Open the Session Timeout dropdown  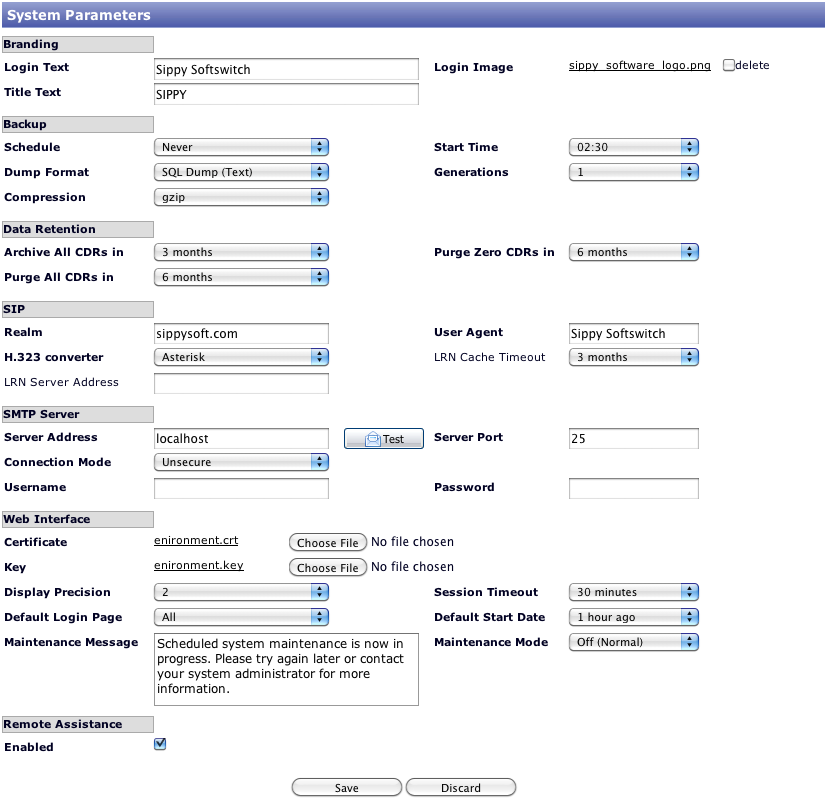tap(633, 592)
